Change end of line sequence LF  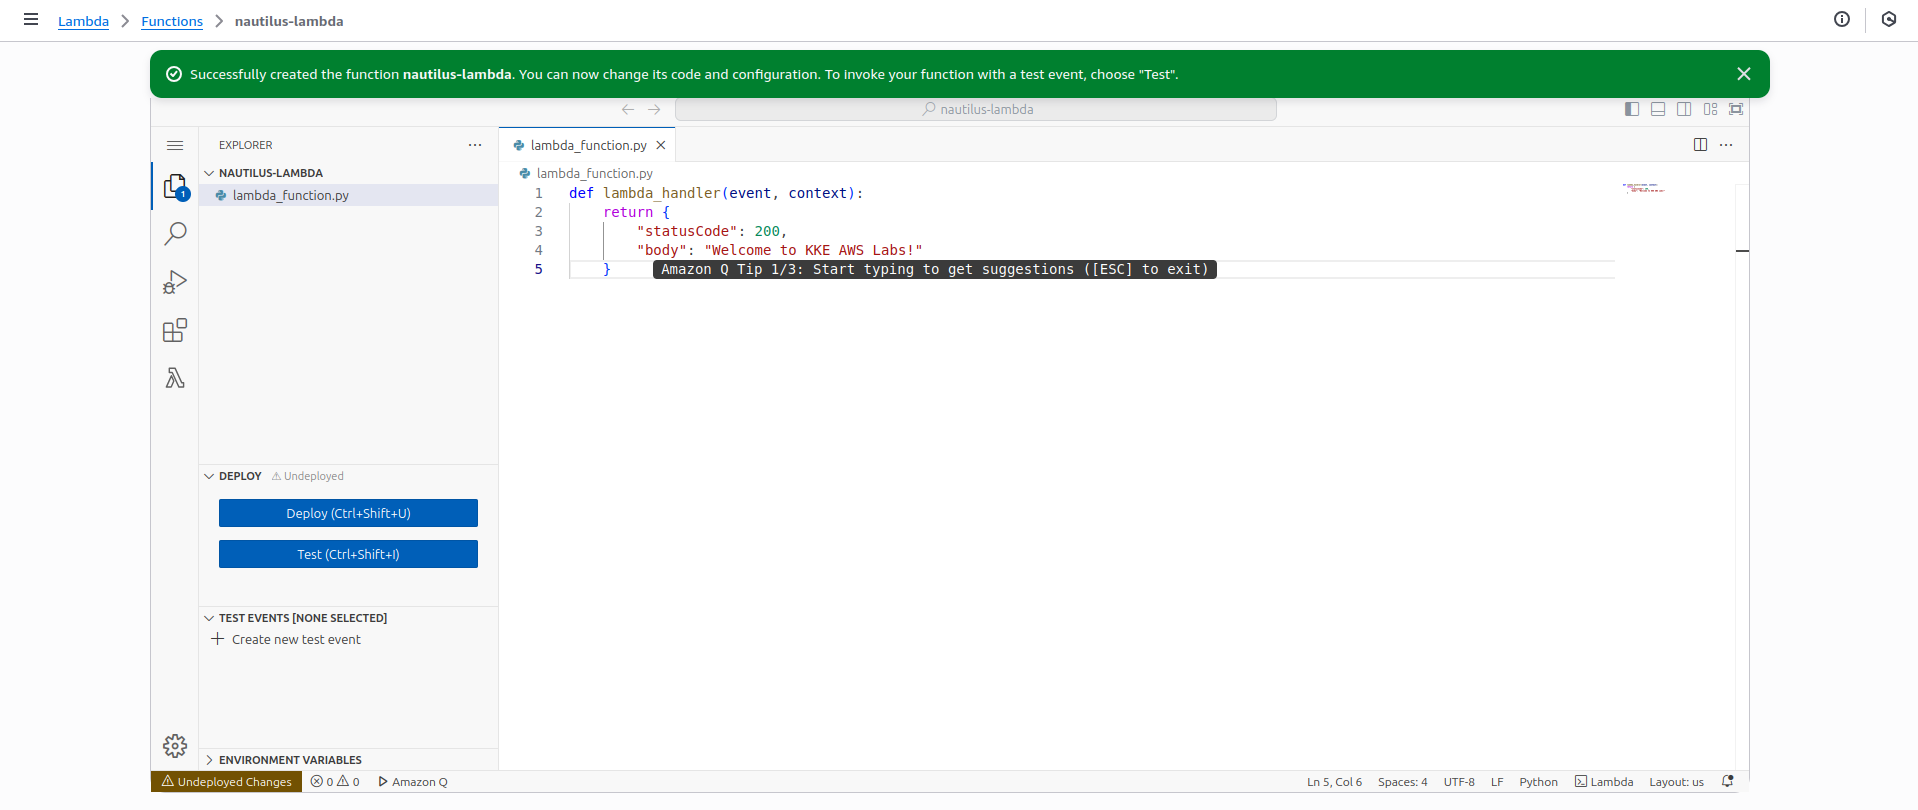pos(1497,782)
